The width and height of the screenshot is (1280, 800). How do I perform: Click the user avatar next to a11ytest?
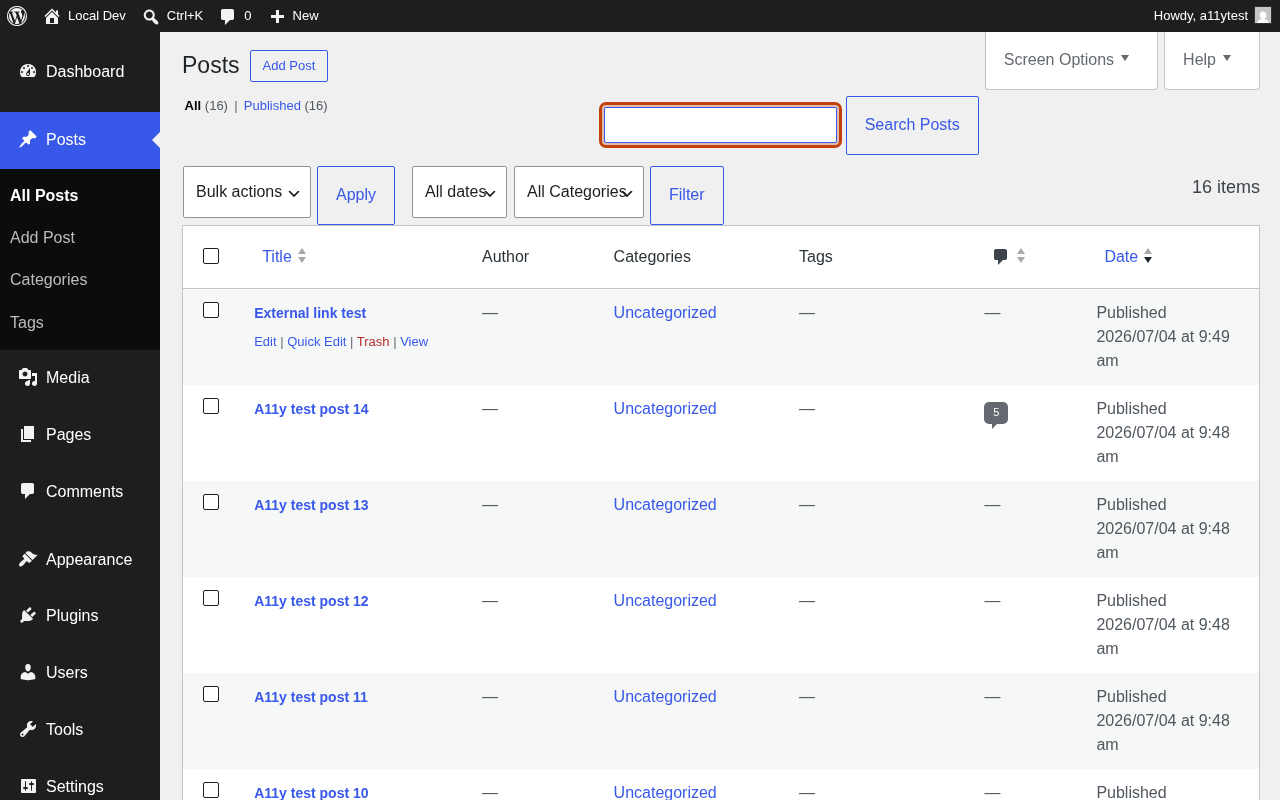tap(1263, 15)
